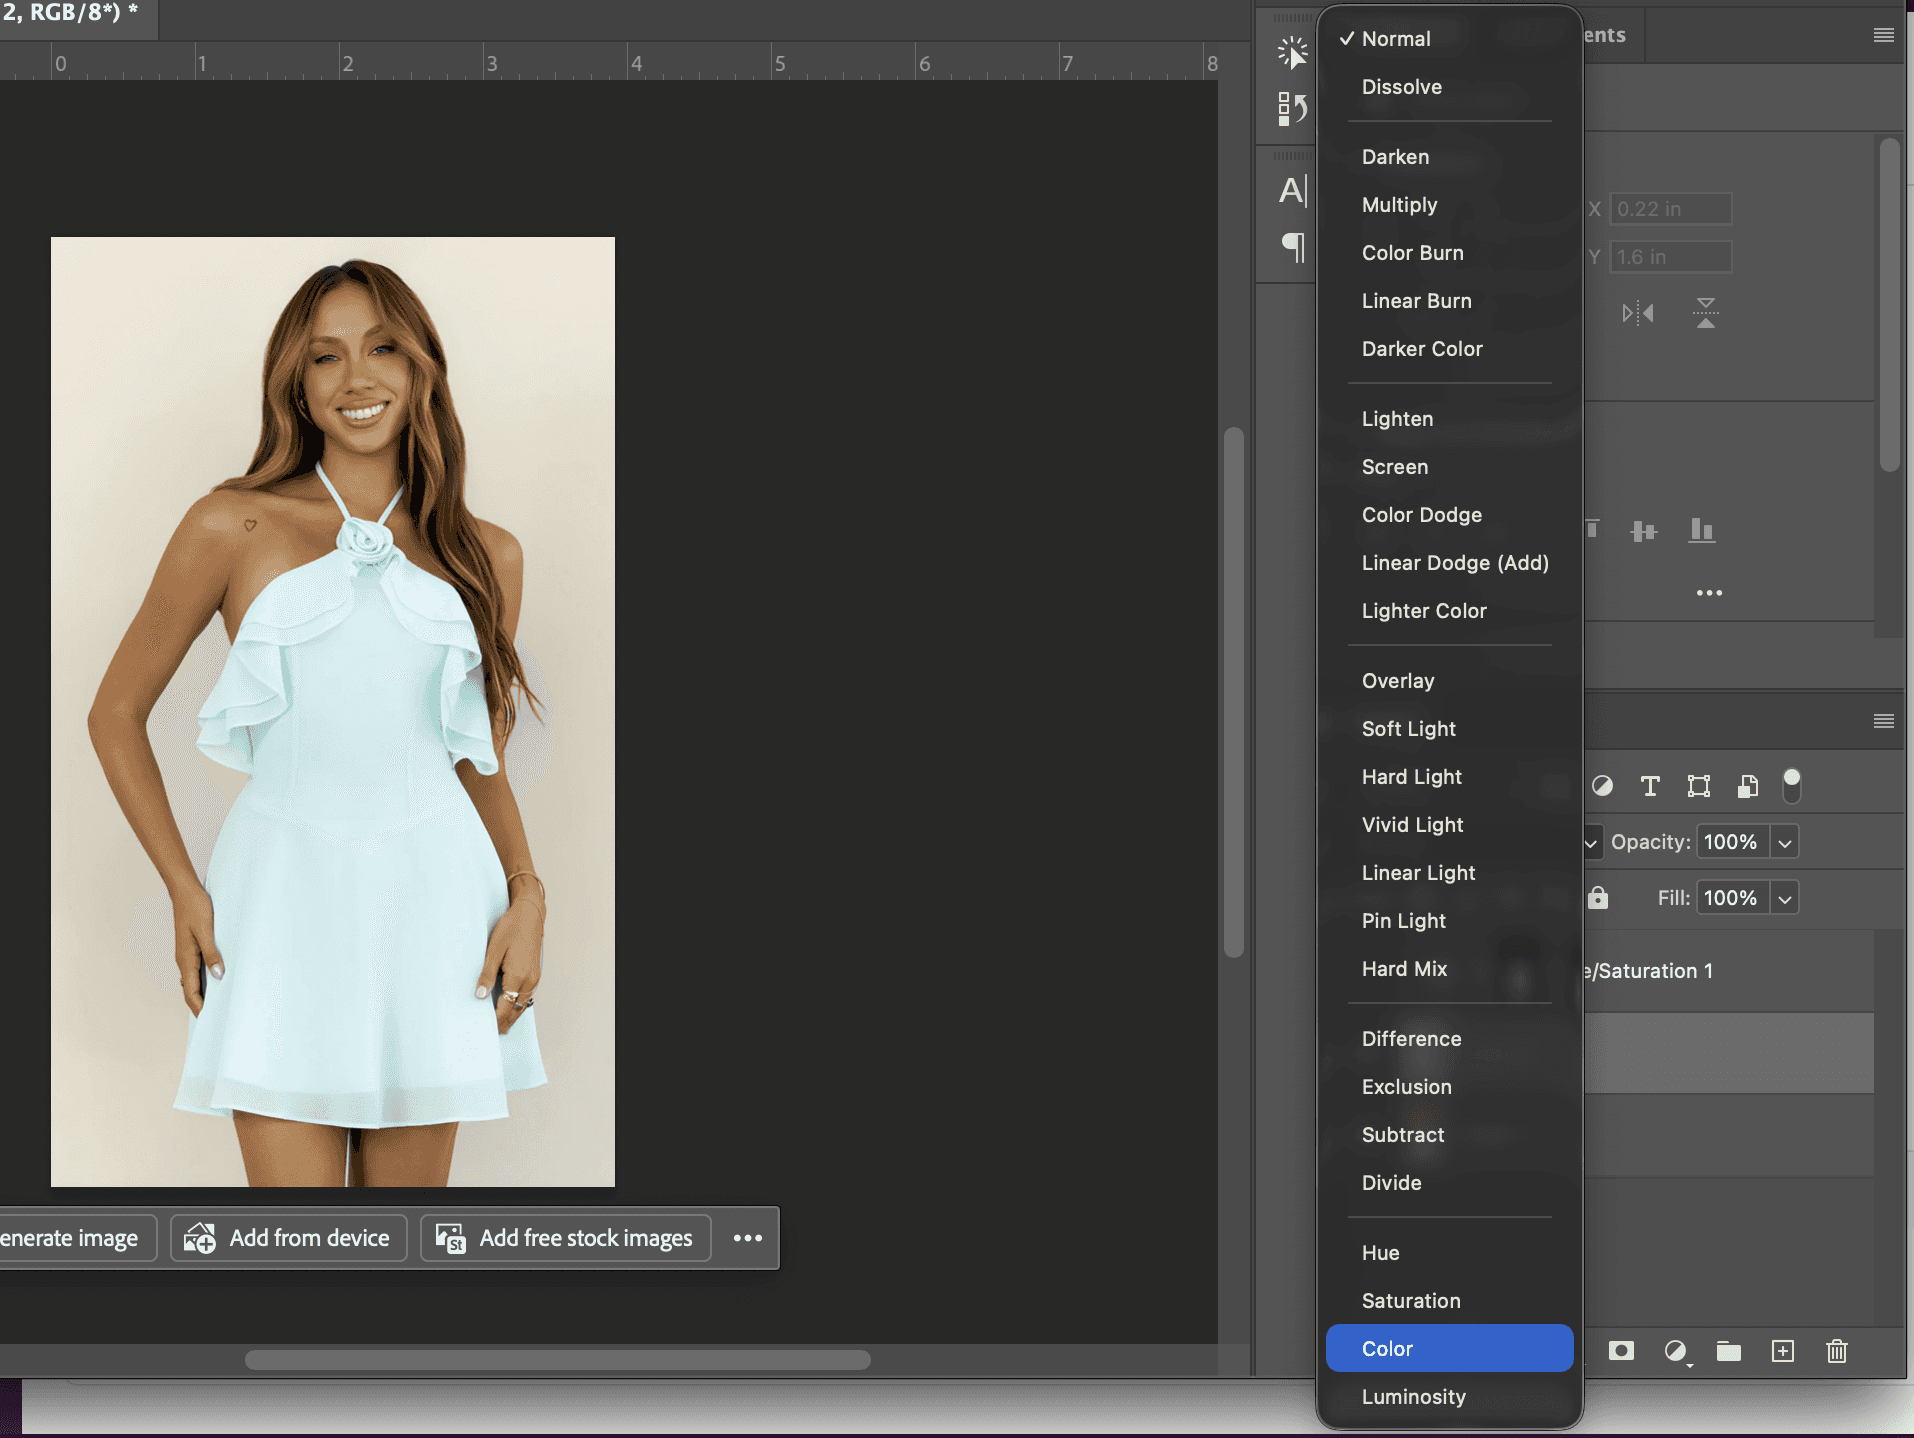The width and height of the screenshot is (1914, 1438).
Task: Pick the Screen blend mode
Action: [x=1449, y=466]
